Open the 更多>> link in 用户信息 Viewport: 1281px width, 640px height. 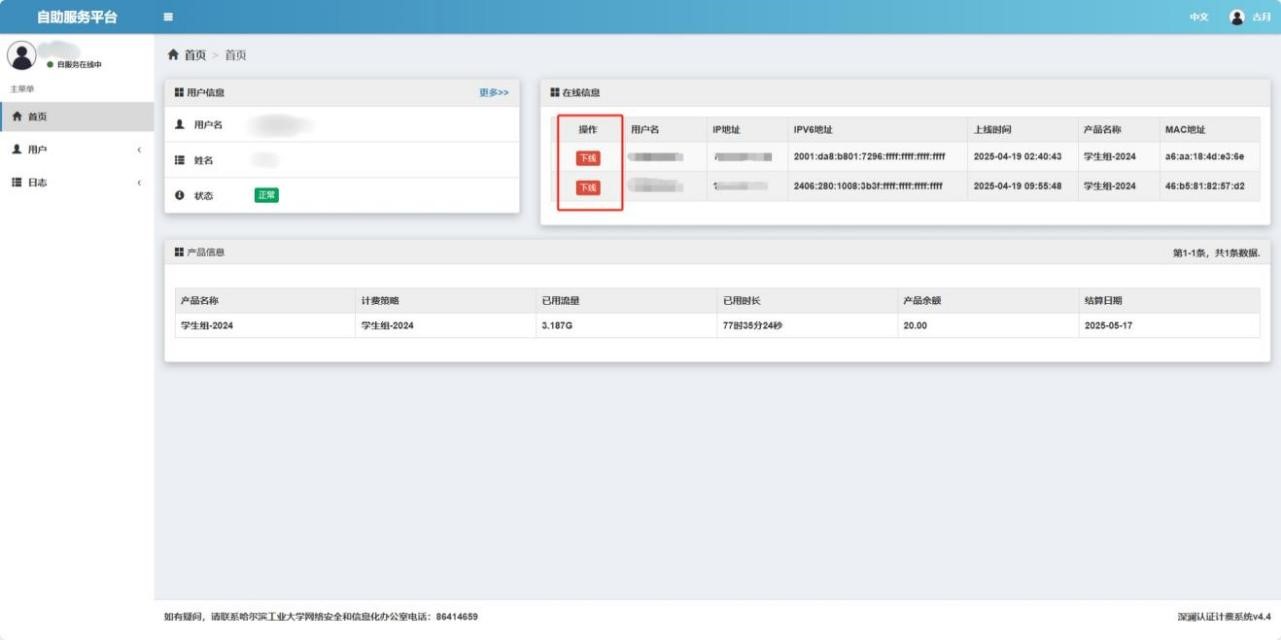pyautogui.click(x=493, y=93)
